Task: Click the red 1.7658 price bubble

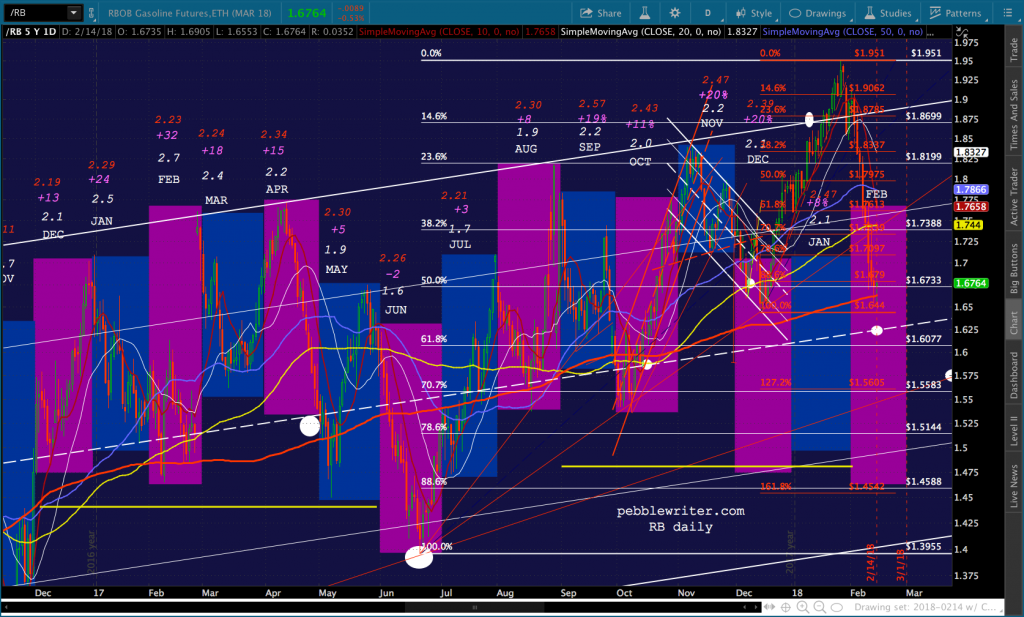Action: click(971, 206)
